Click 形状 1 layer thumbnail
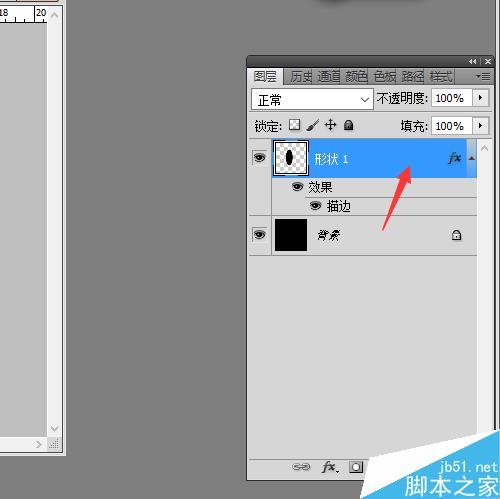 291,158
